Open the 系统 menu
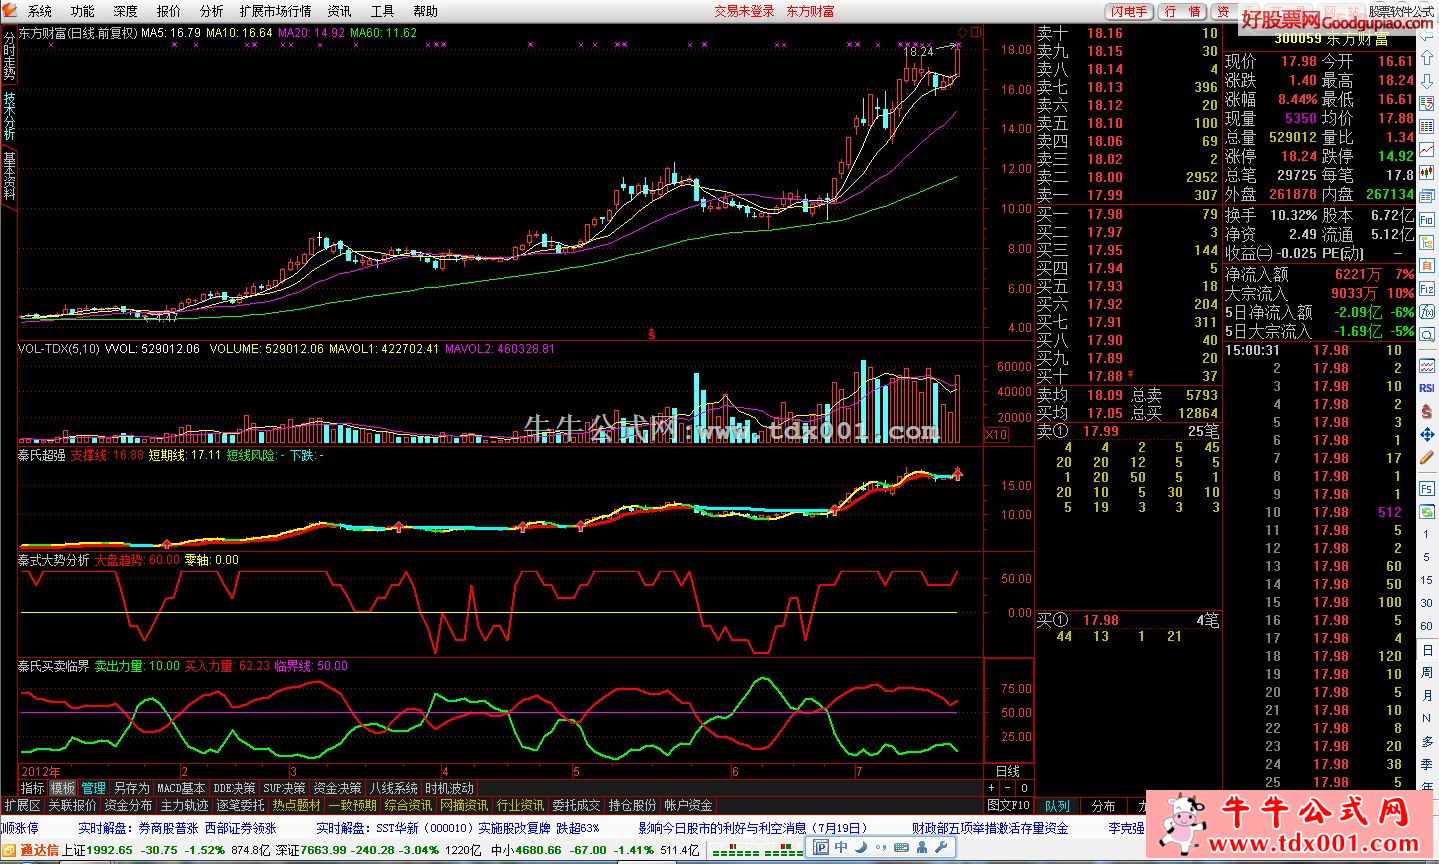Image resolution: width=1439 pixels, height=864 pixels. [40, 11]
